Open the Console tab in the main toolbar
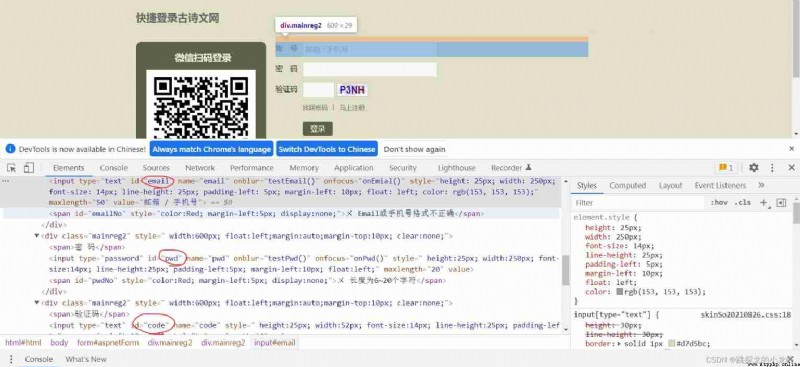The image size is (800, 367). (x=113, y=167)
